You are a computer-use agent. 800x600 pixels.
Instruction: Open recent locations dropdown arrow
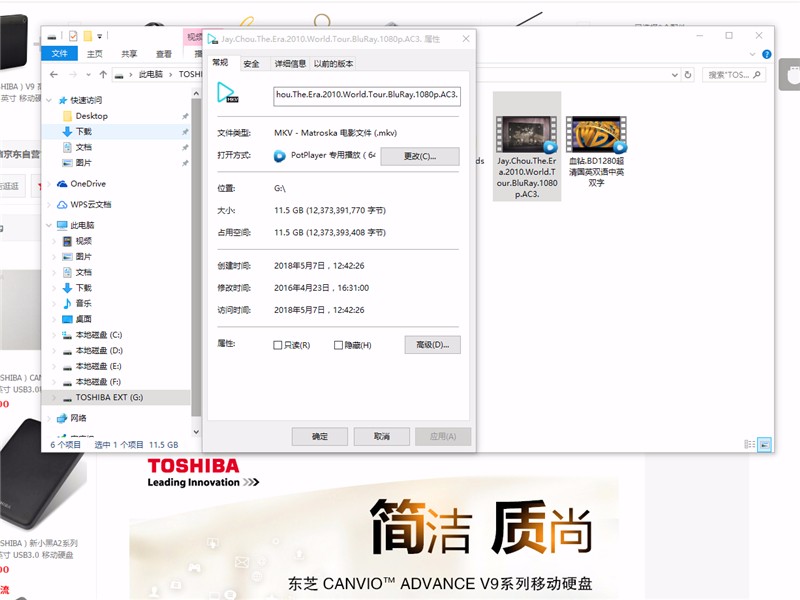tap(88, 75)
